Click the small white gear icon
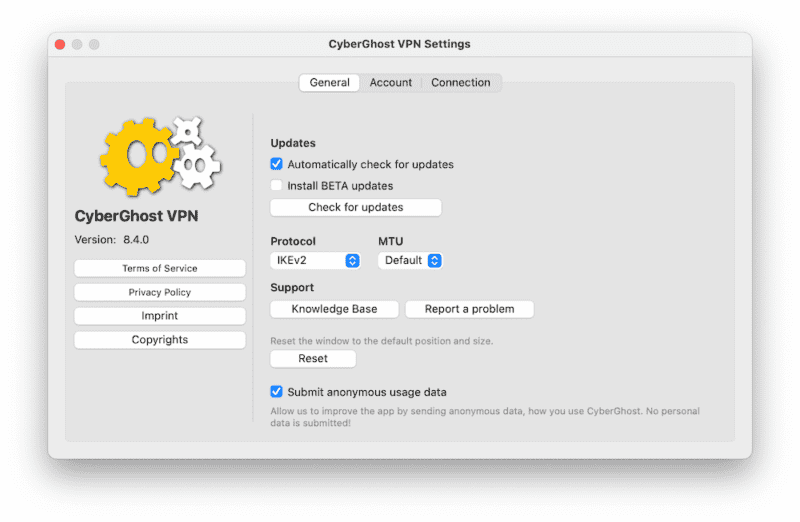This screenshot has height=522, width=800. (186, 131)
